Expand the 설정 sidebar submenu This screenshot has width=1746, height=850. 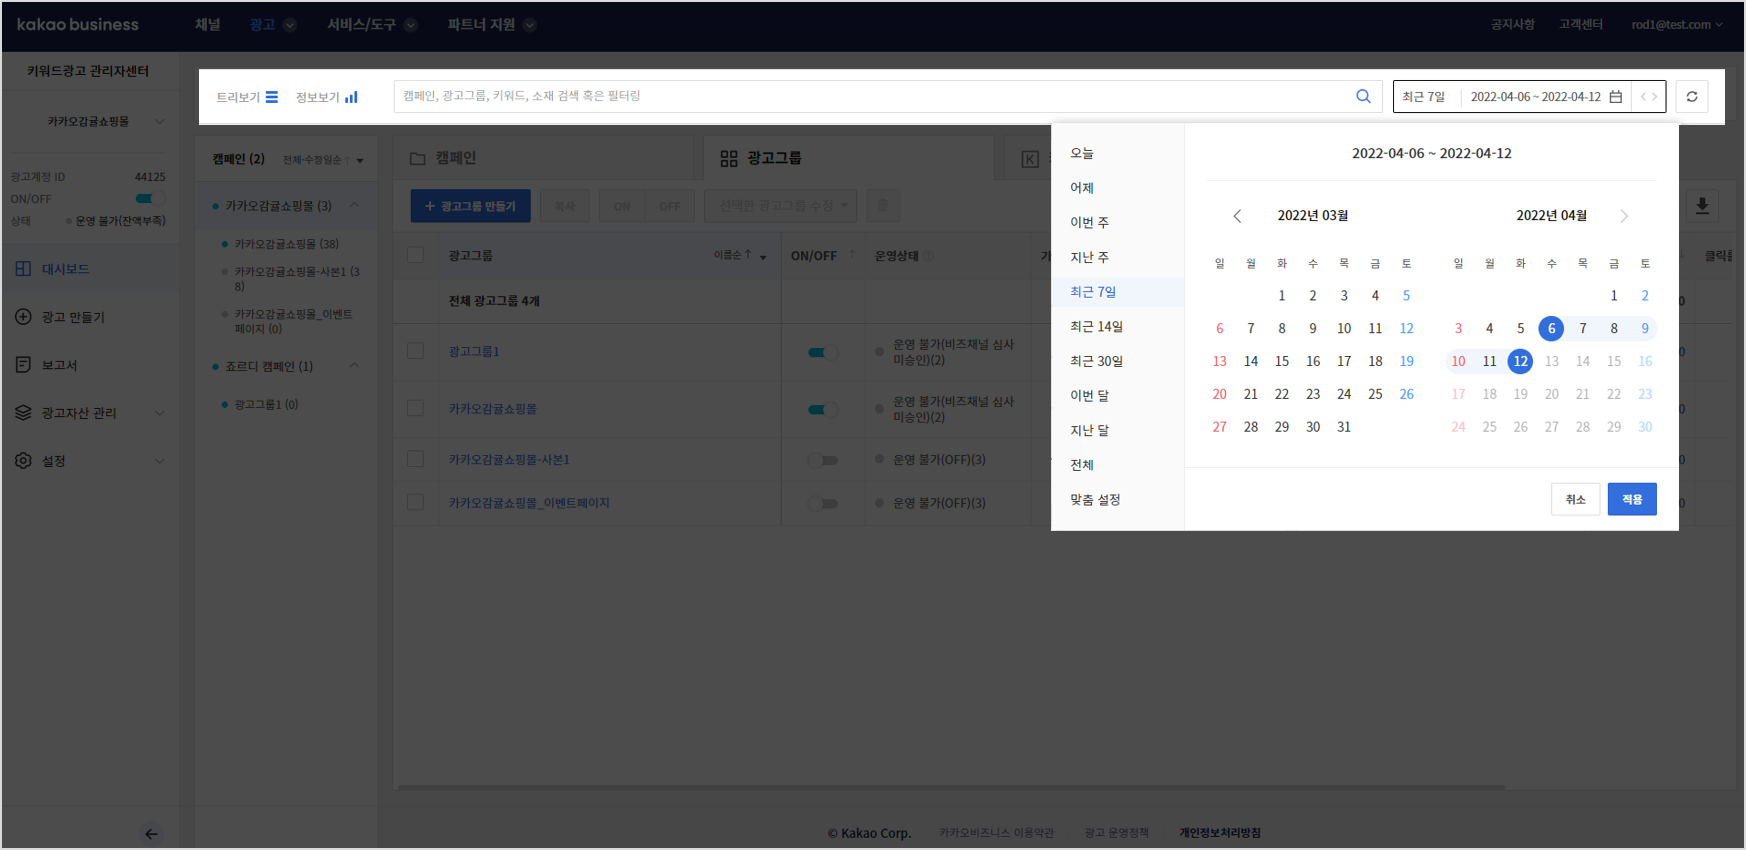[160, 461]
